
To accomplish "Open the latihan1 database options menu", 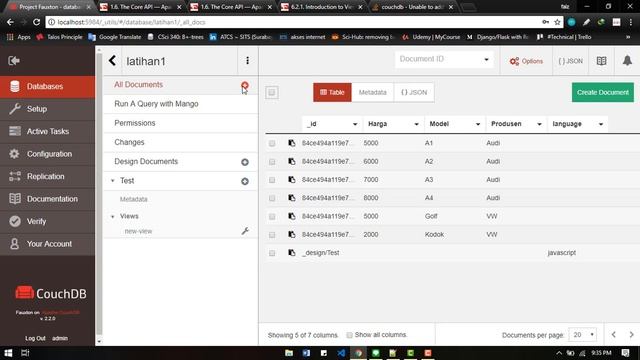I will point(247,60).
